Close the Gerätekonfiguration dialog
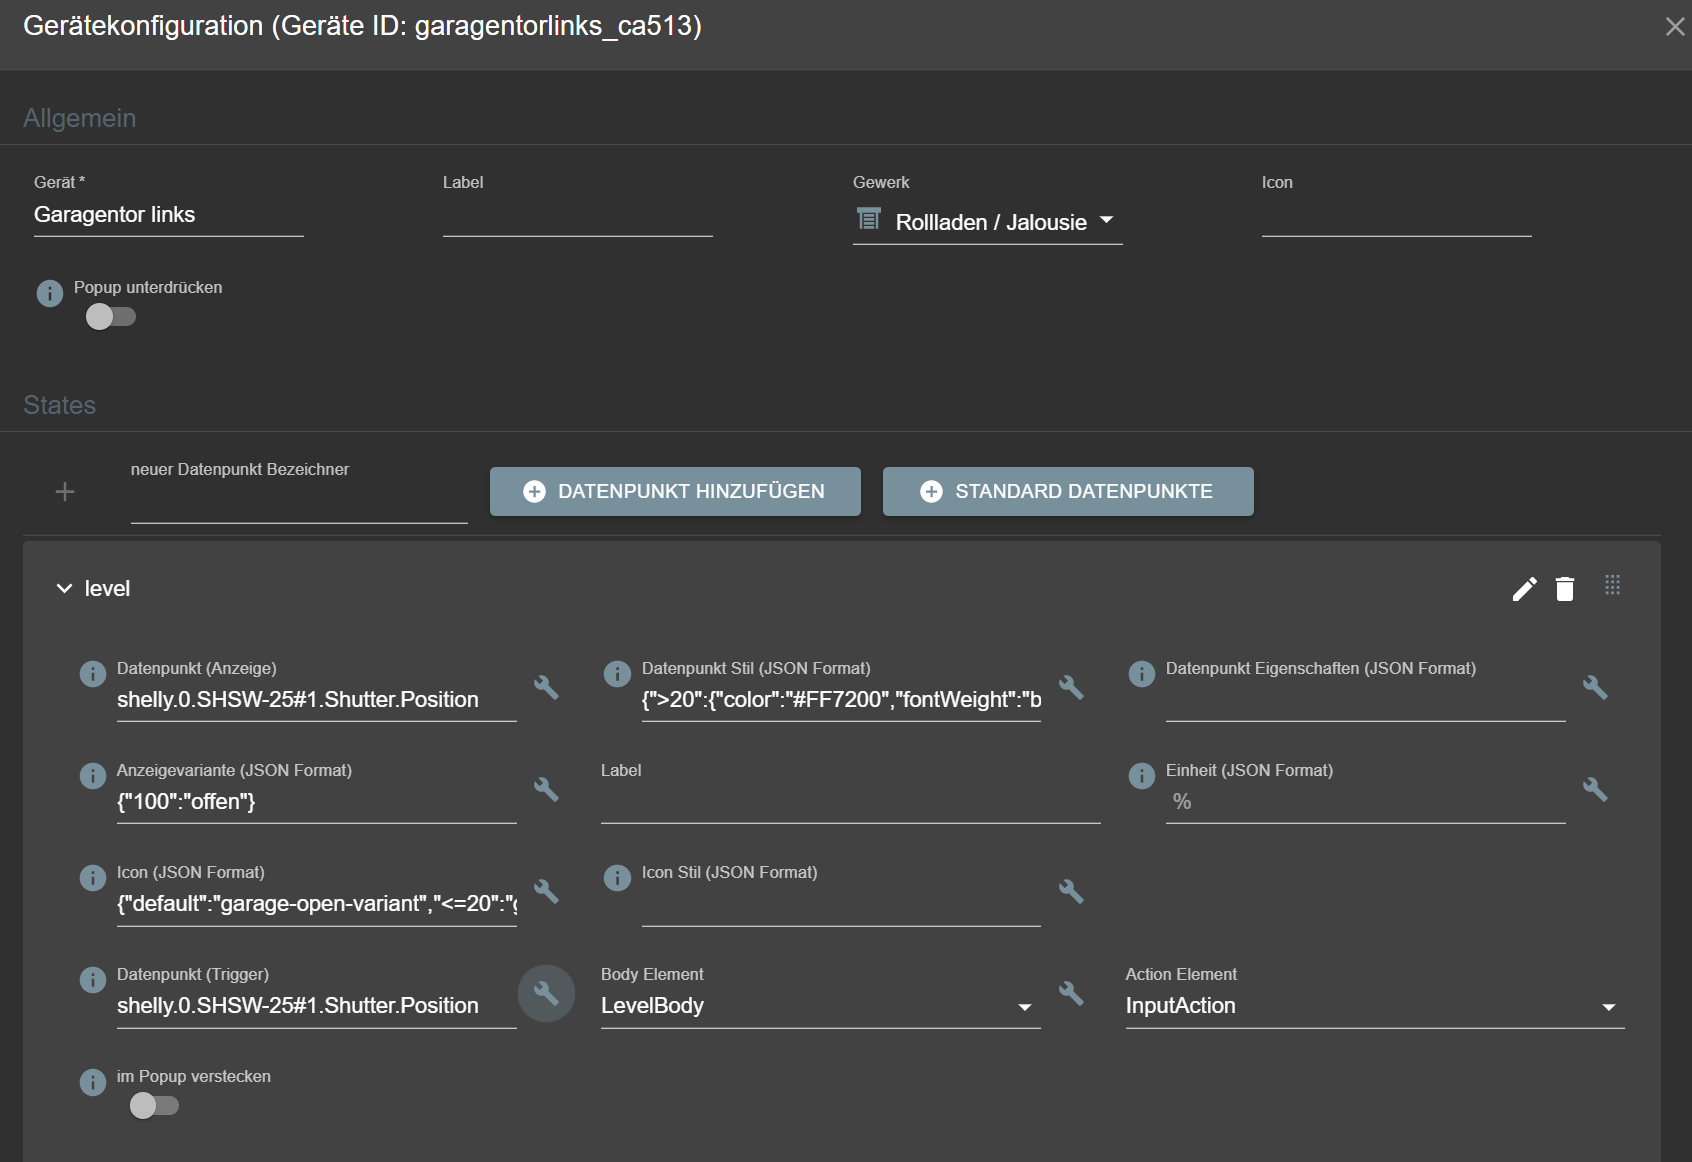Screen dimensions: 1692x1162 pos(1675,27)
